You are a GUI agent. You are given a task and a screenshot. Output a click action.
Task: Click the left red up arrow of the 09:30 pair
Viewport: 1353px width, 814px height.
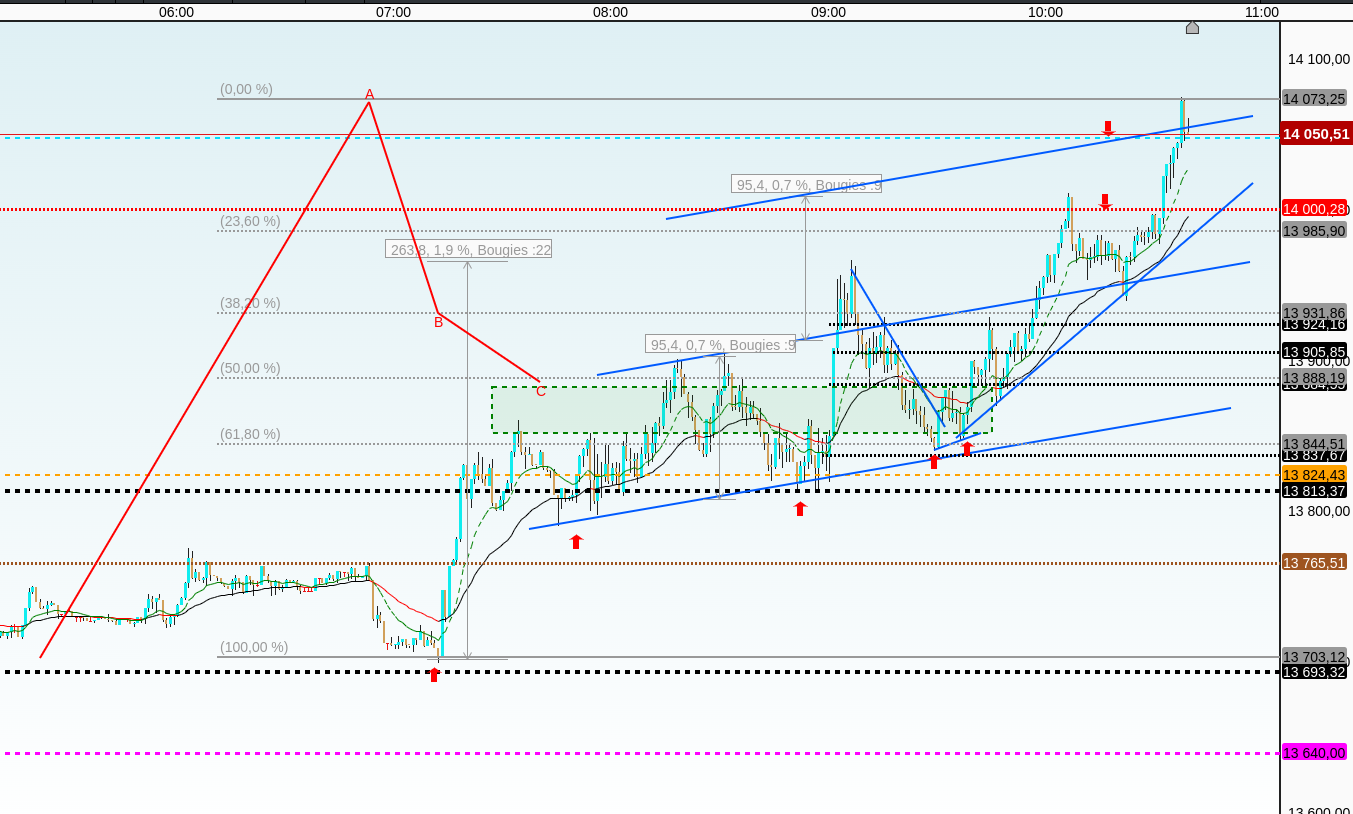coord(934,461)
